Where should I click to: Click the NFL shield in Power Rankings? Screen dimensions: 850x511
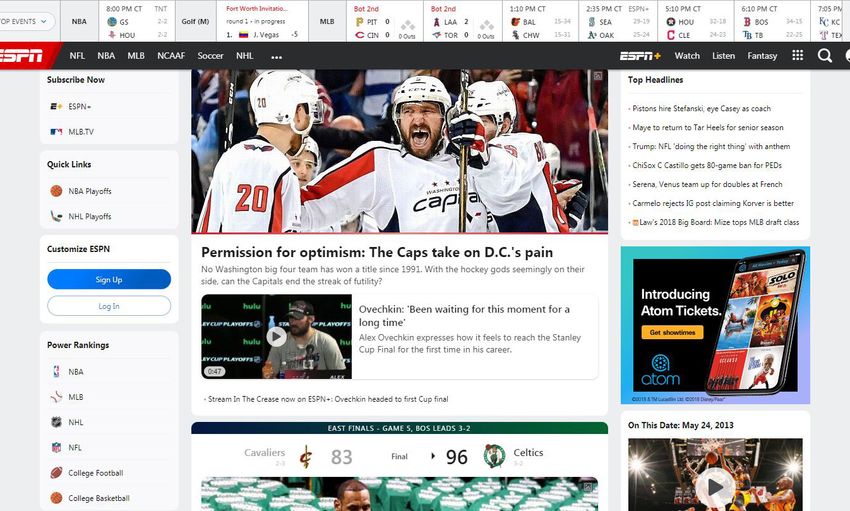pyautogui.click(x=56, y=448)
